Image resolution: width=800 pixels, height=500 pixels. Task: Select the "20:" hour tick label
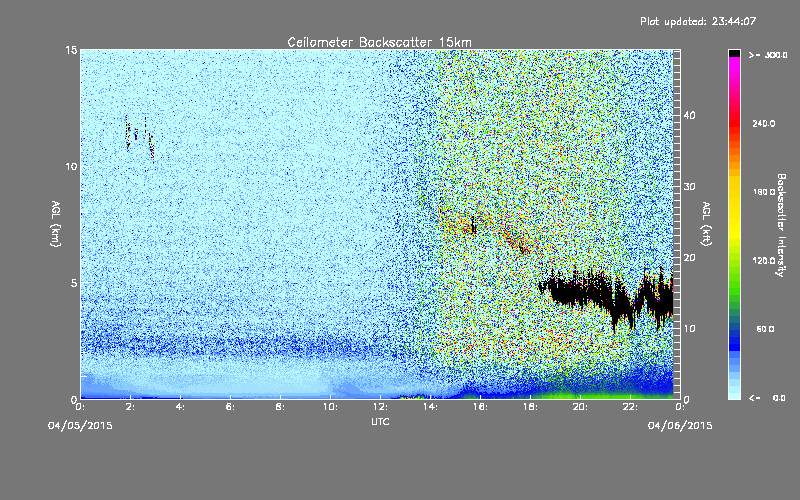pos(580,407)
